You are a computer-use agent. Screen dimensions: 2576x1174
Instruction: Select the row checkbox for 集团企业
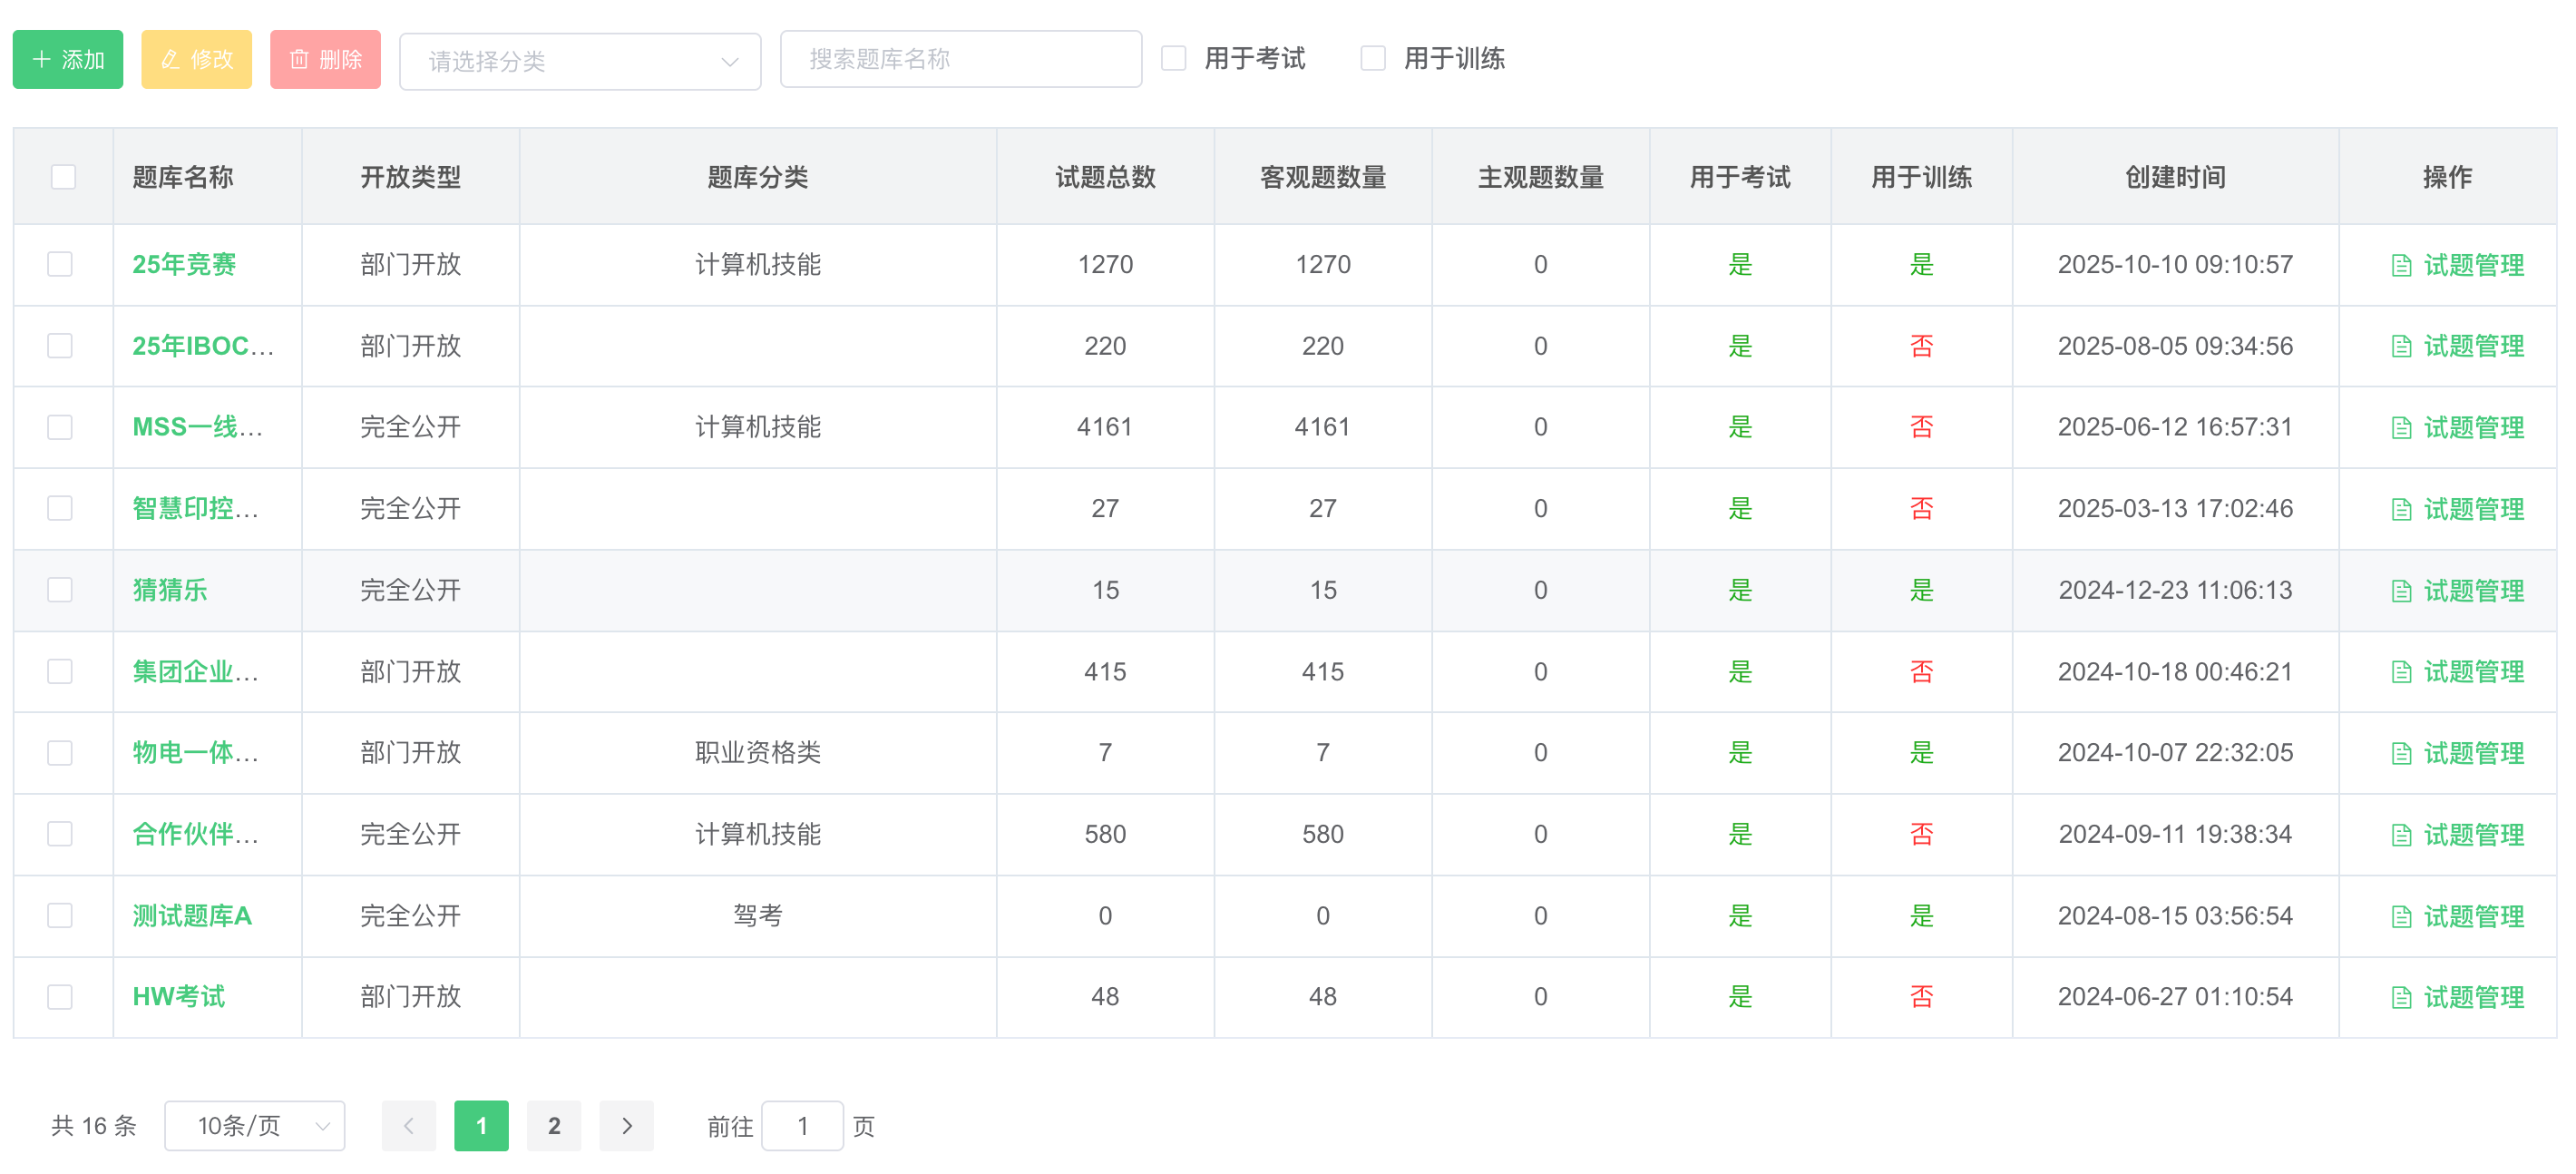click(61, 671)
